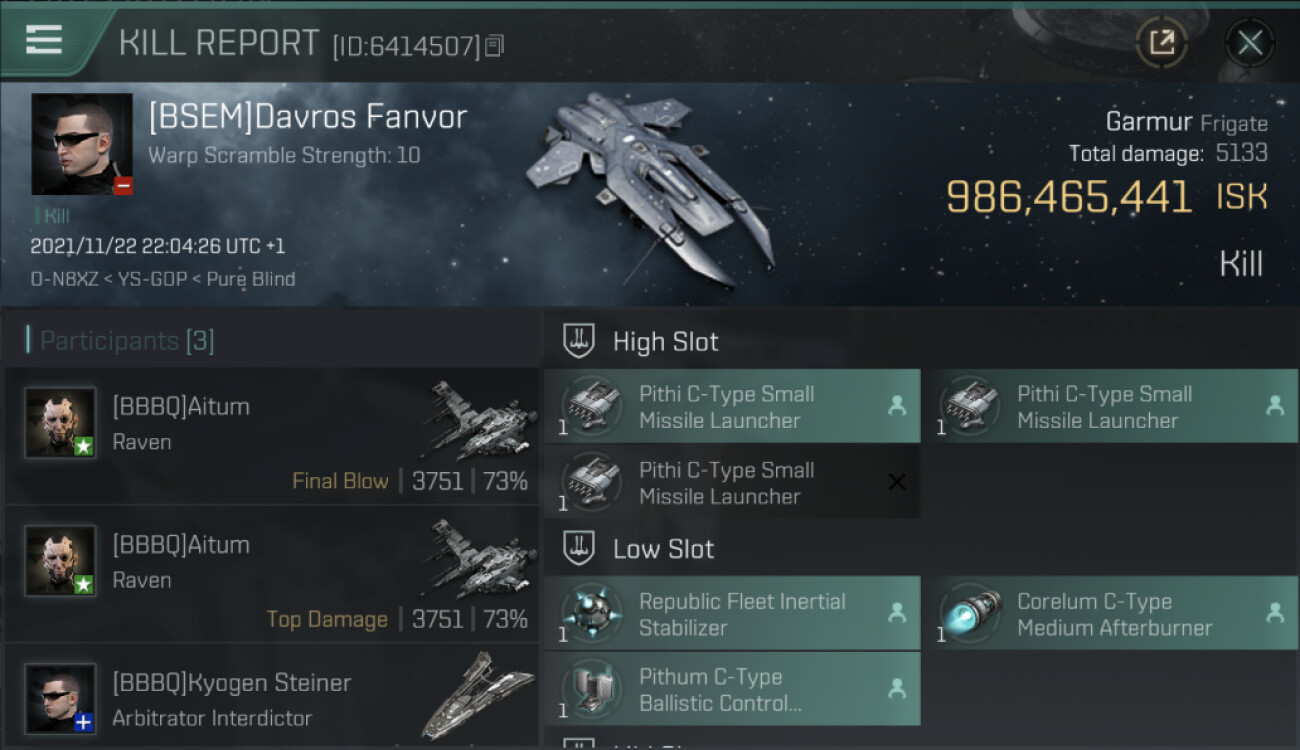Click the High Slot section icon
Image resolution: width=1300 pixels, height=750 pixels.
(579, 341)
